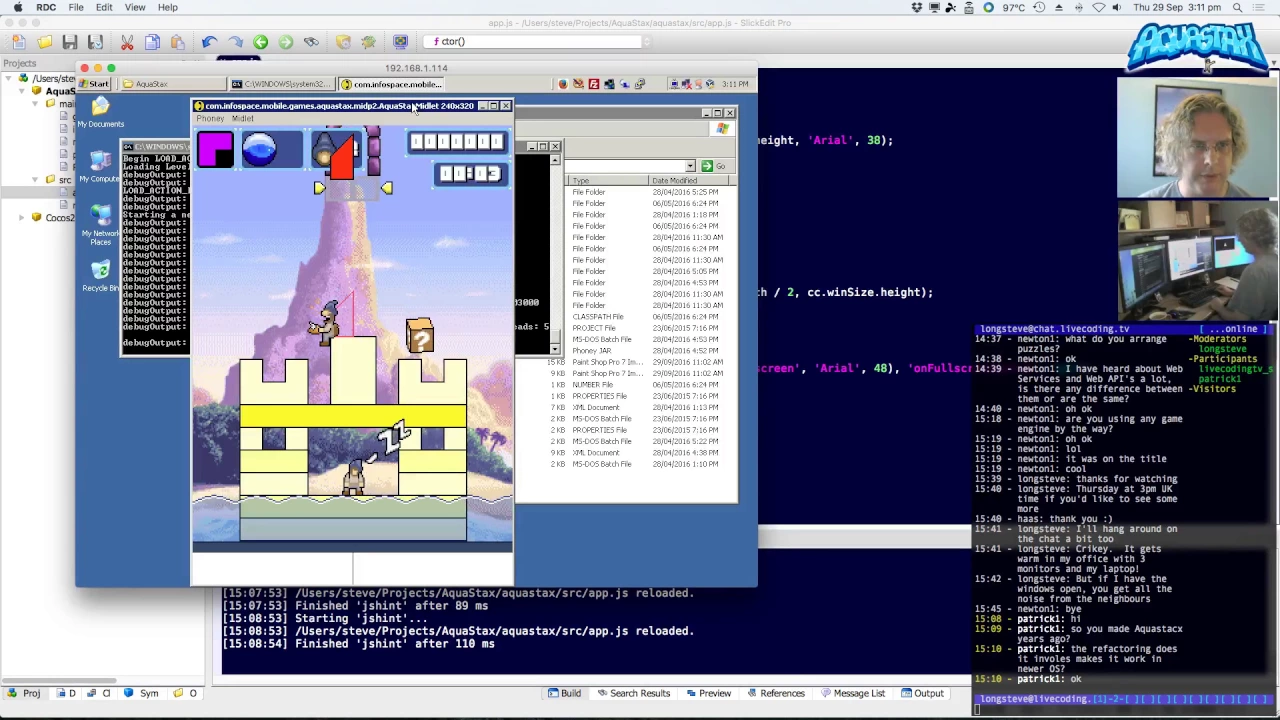Open the Phoney menu in emulator
Screen dimensions: 1280x720
(210, 118)
